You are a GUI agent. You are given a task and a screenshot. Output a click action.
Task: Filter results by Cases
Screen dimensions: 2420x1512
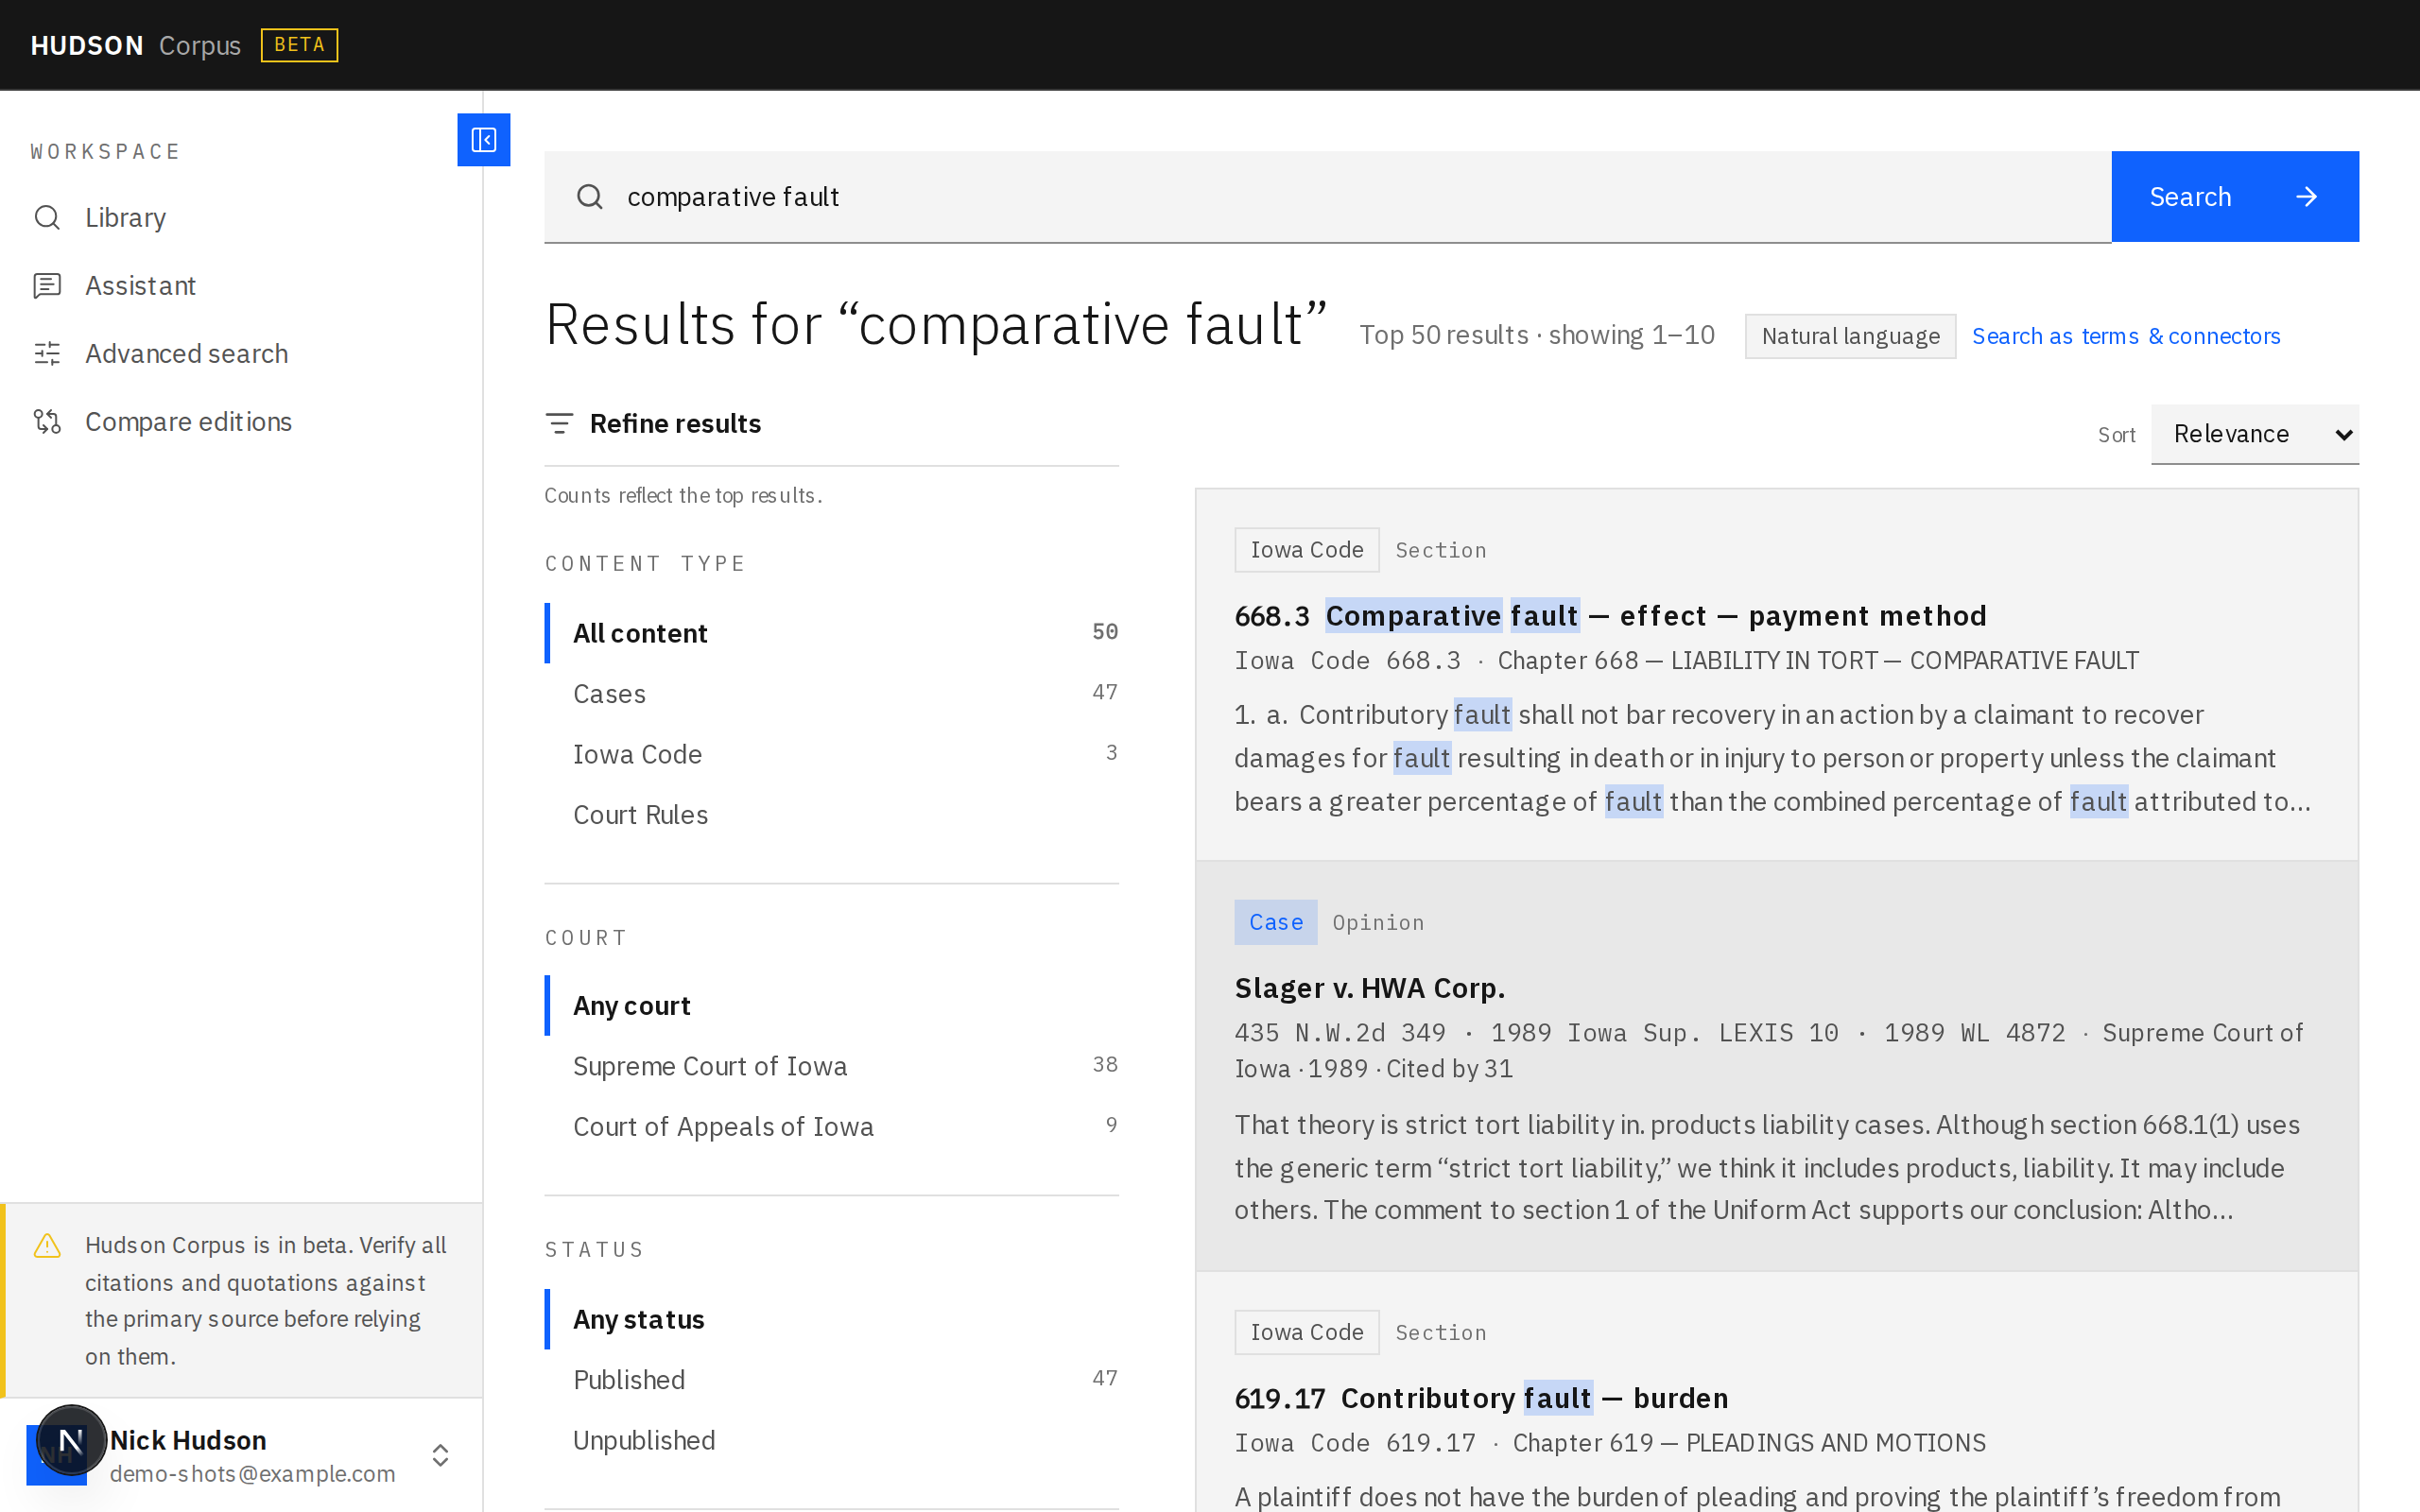832,693
